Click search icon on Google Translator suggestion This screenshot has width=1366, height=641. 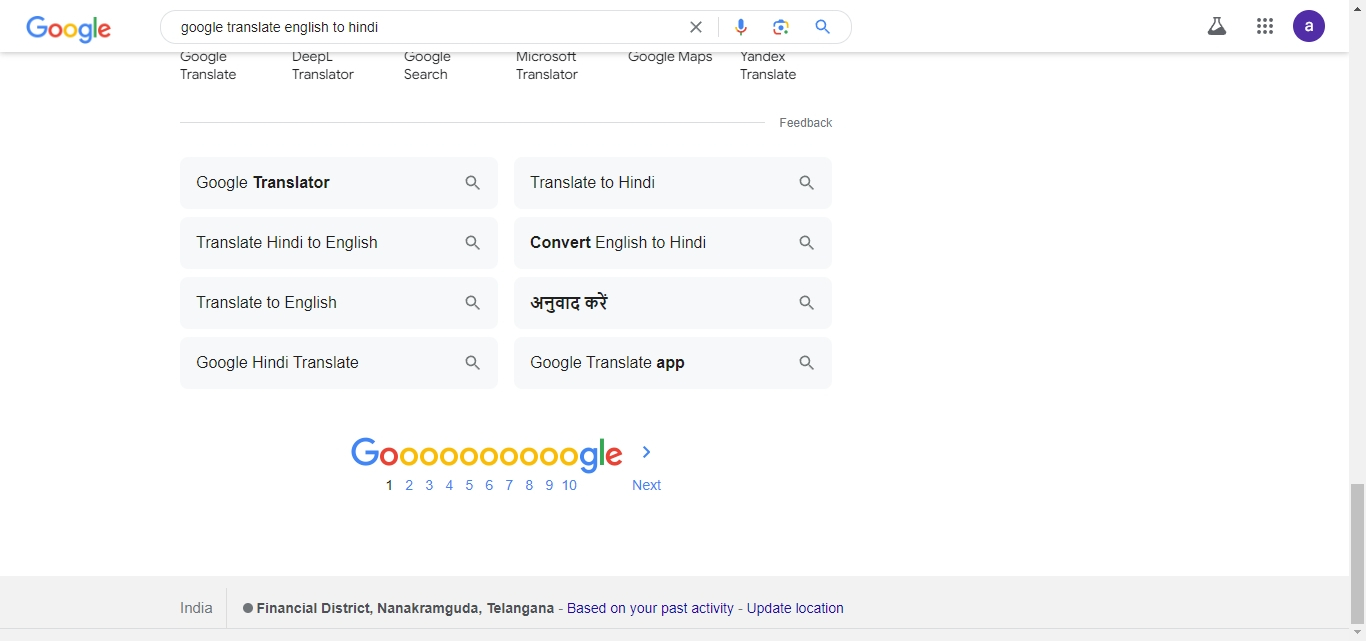coord(473,183)
